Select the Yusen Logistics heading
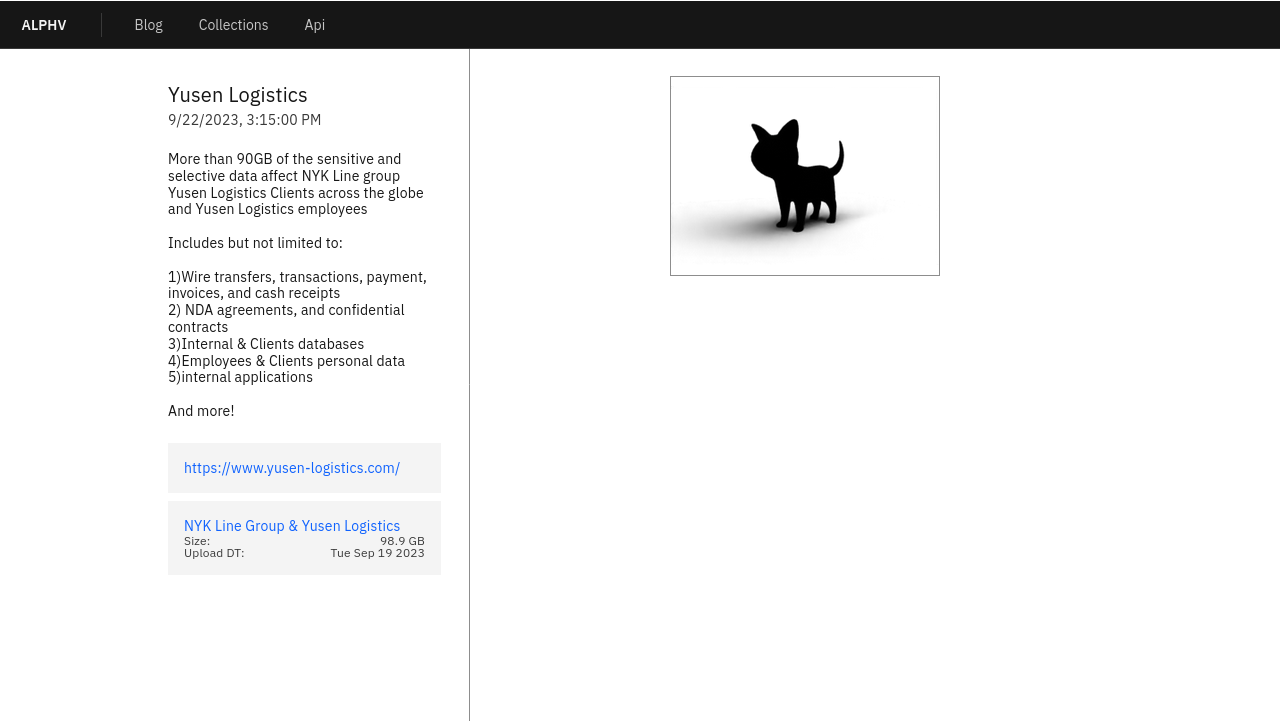Screen dimensions: 1280x721 pyautogui.click(x=238, y=95)
